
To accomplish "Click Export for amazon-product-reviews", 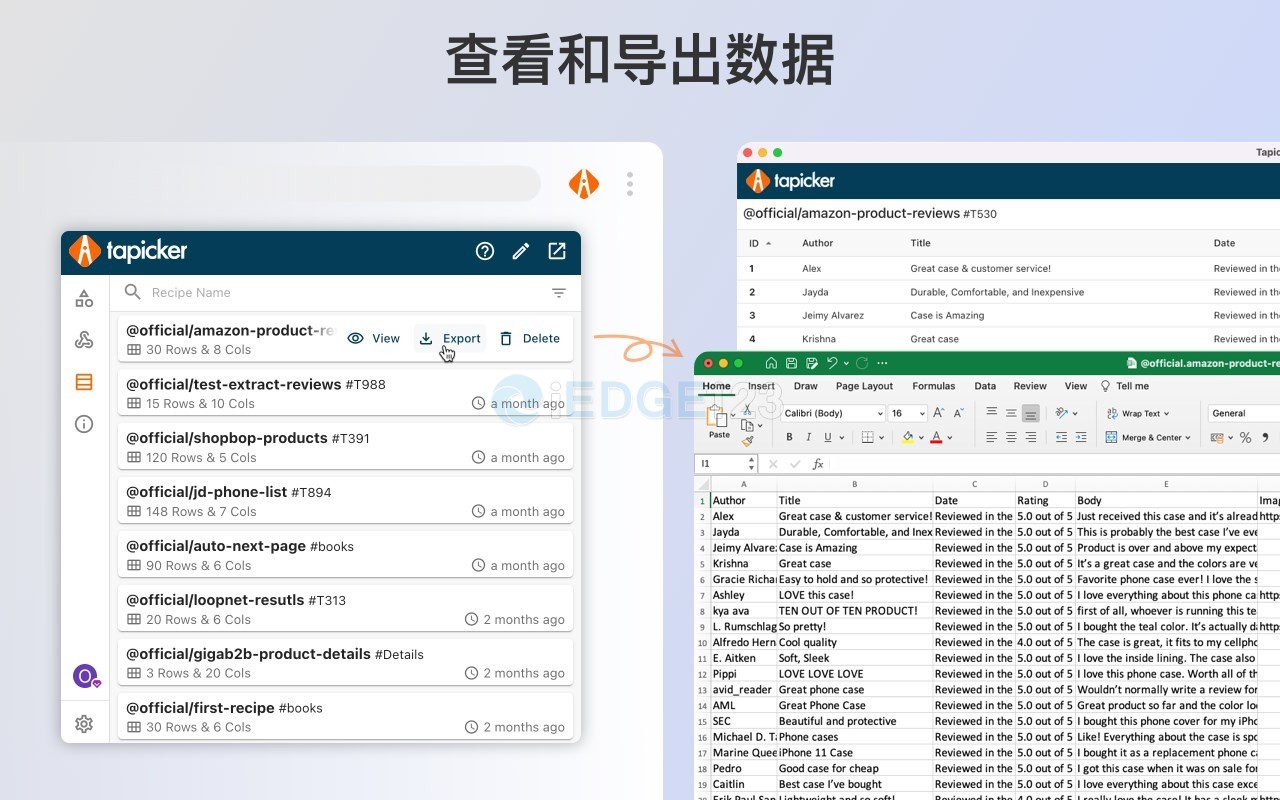I will (x=450, y=339).
